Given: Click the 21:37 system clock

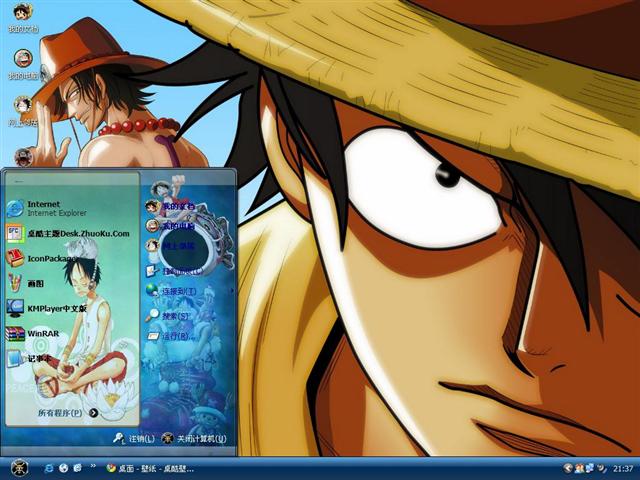Looking at the screenshot, I should coord(622,469).
